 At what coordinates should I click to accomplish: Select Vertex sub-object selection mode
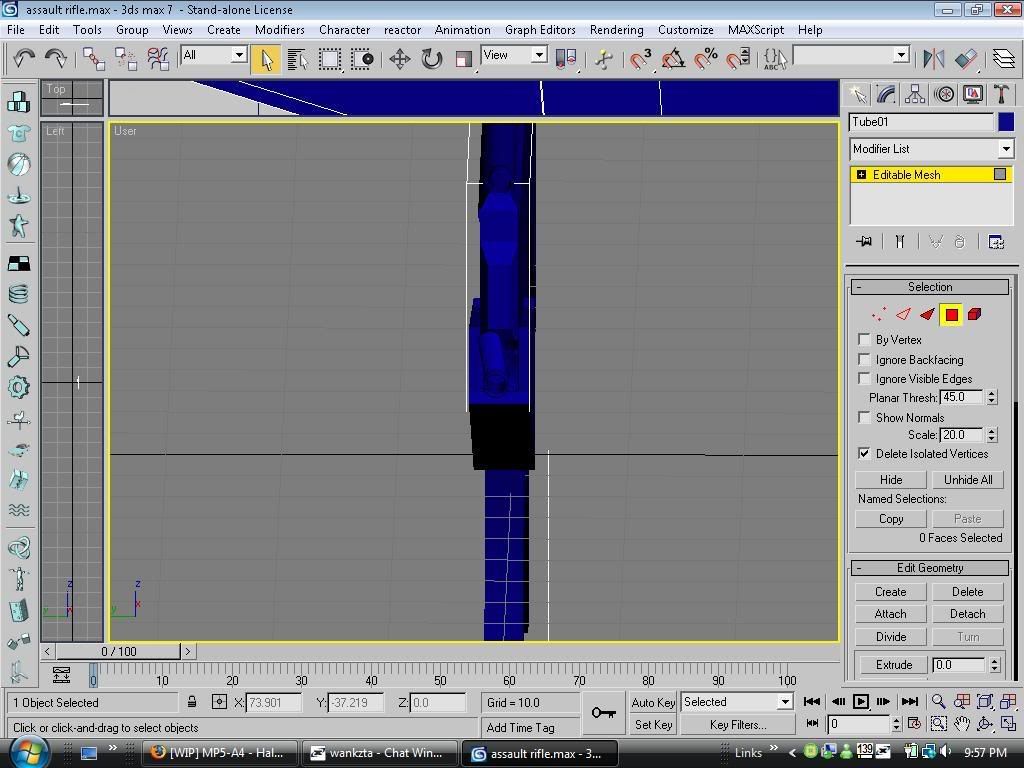coord(878,315)
